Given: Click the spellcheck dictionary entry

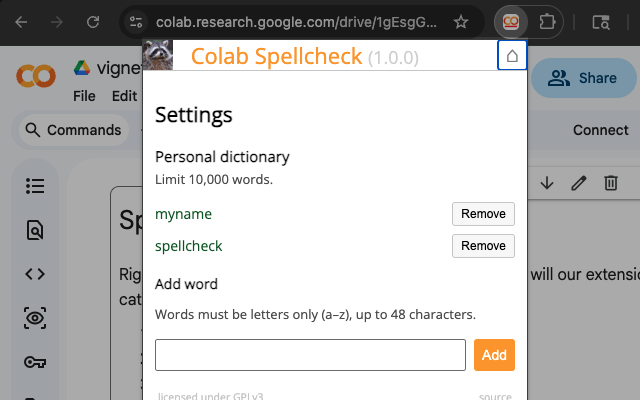Looking at the screenshot, I should (189, 246).
